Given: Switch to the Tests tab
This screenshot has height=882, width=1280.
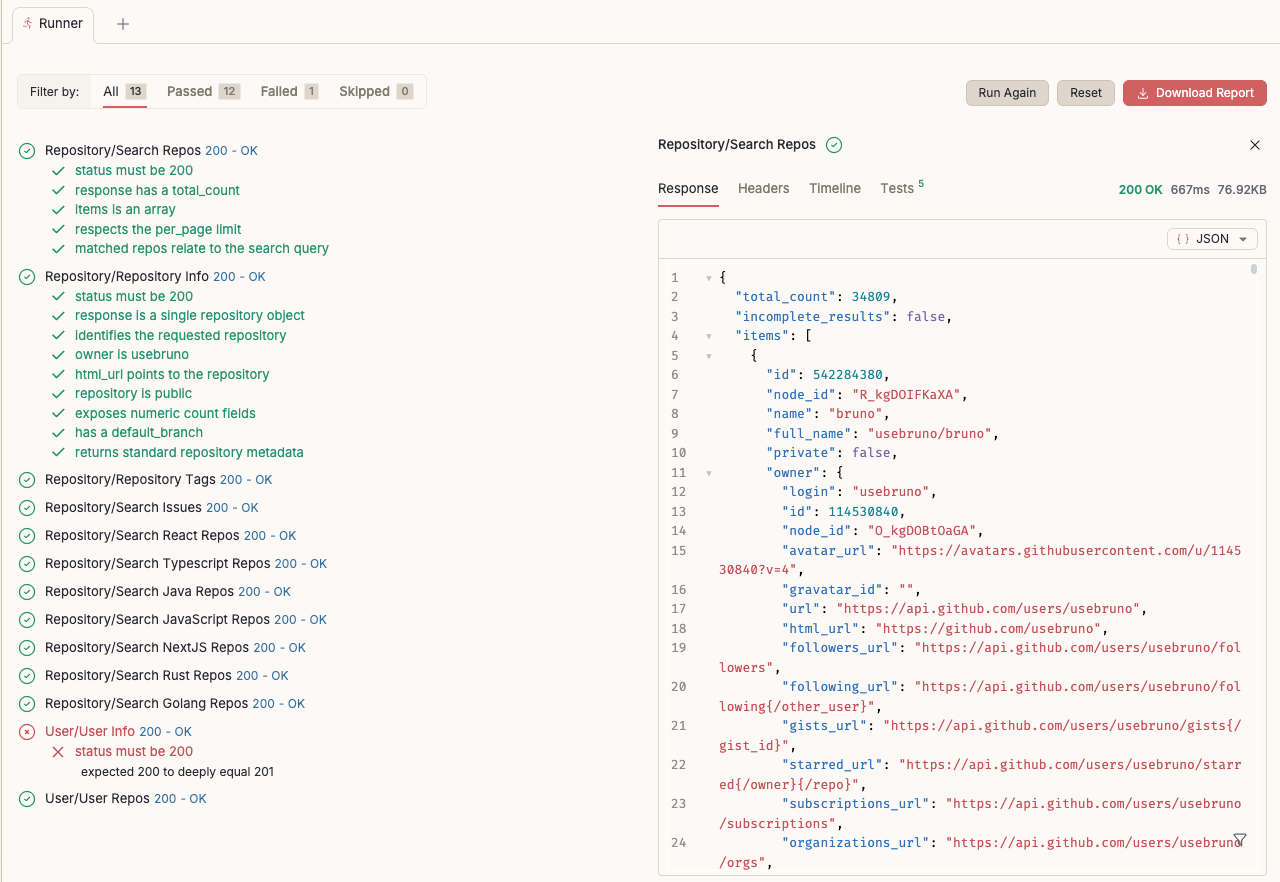Looking at the screenshot, I should 902,188.
